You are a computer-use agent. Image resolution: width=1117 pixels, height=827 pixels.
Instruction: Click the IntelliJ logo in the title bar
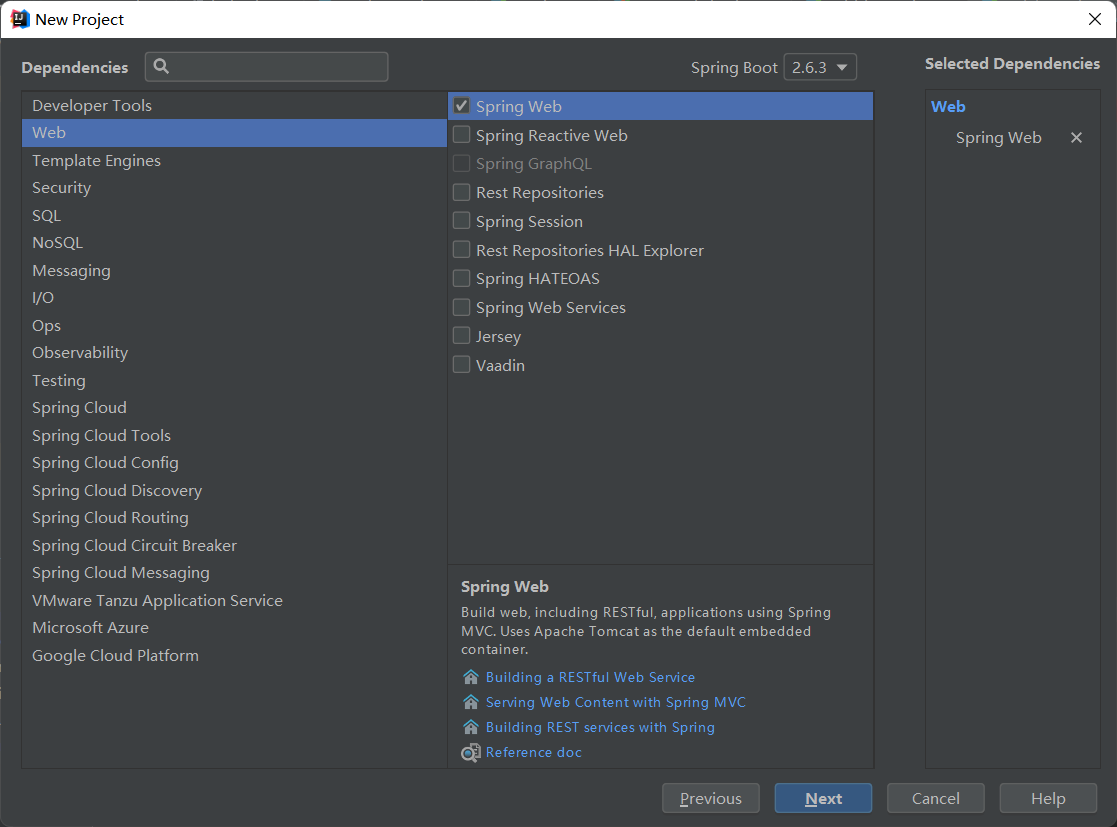pos(20,19)
